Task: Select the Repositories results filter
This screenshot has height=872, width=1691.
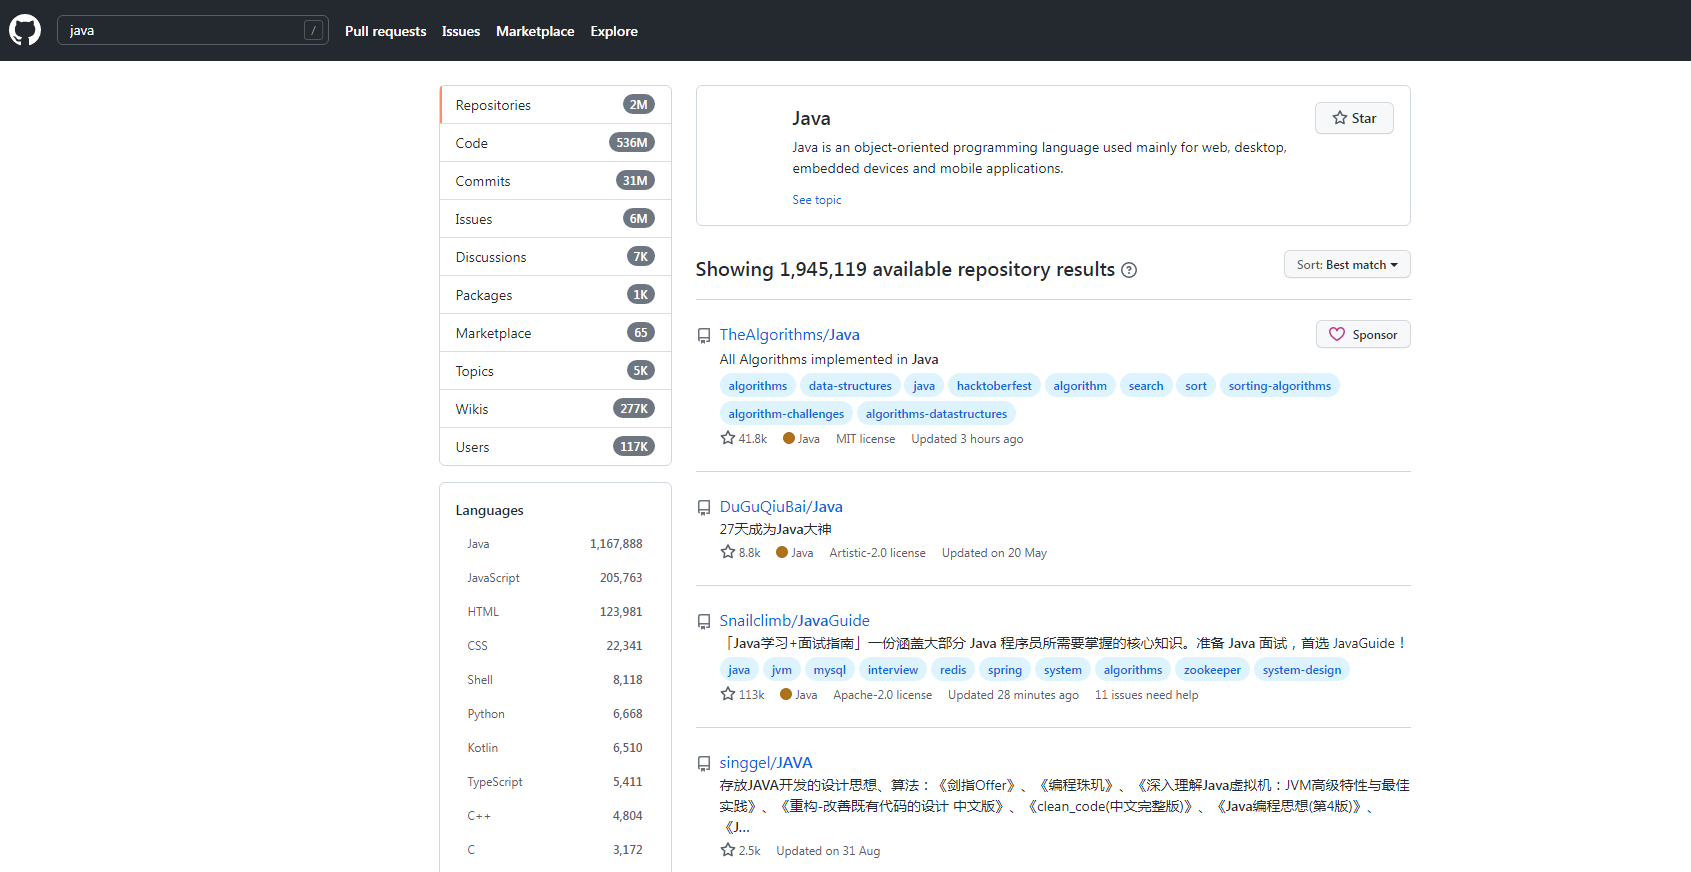Action: click(x=555, y=105)
